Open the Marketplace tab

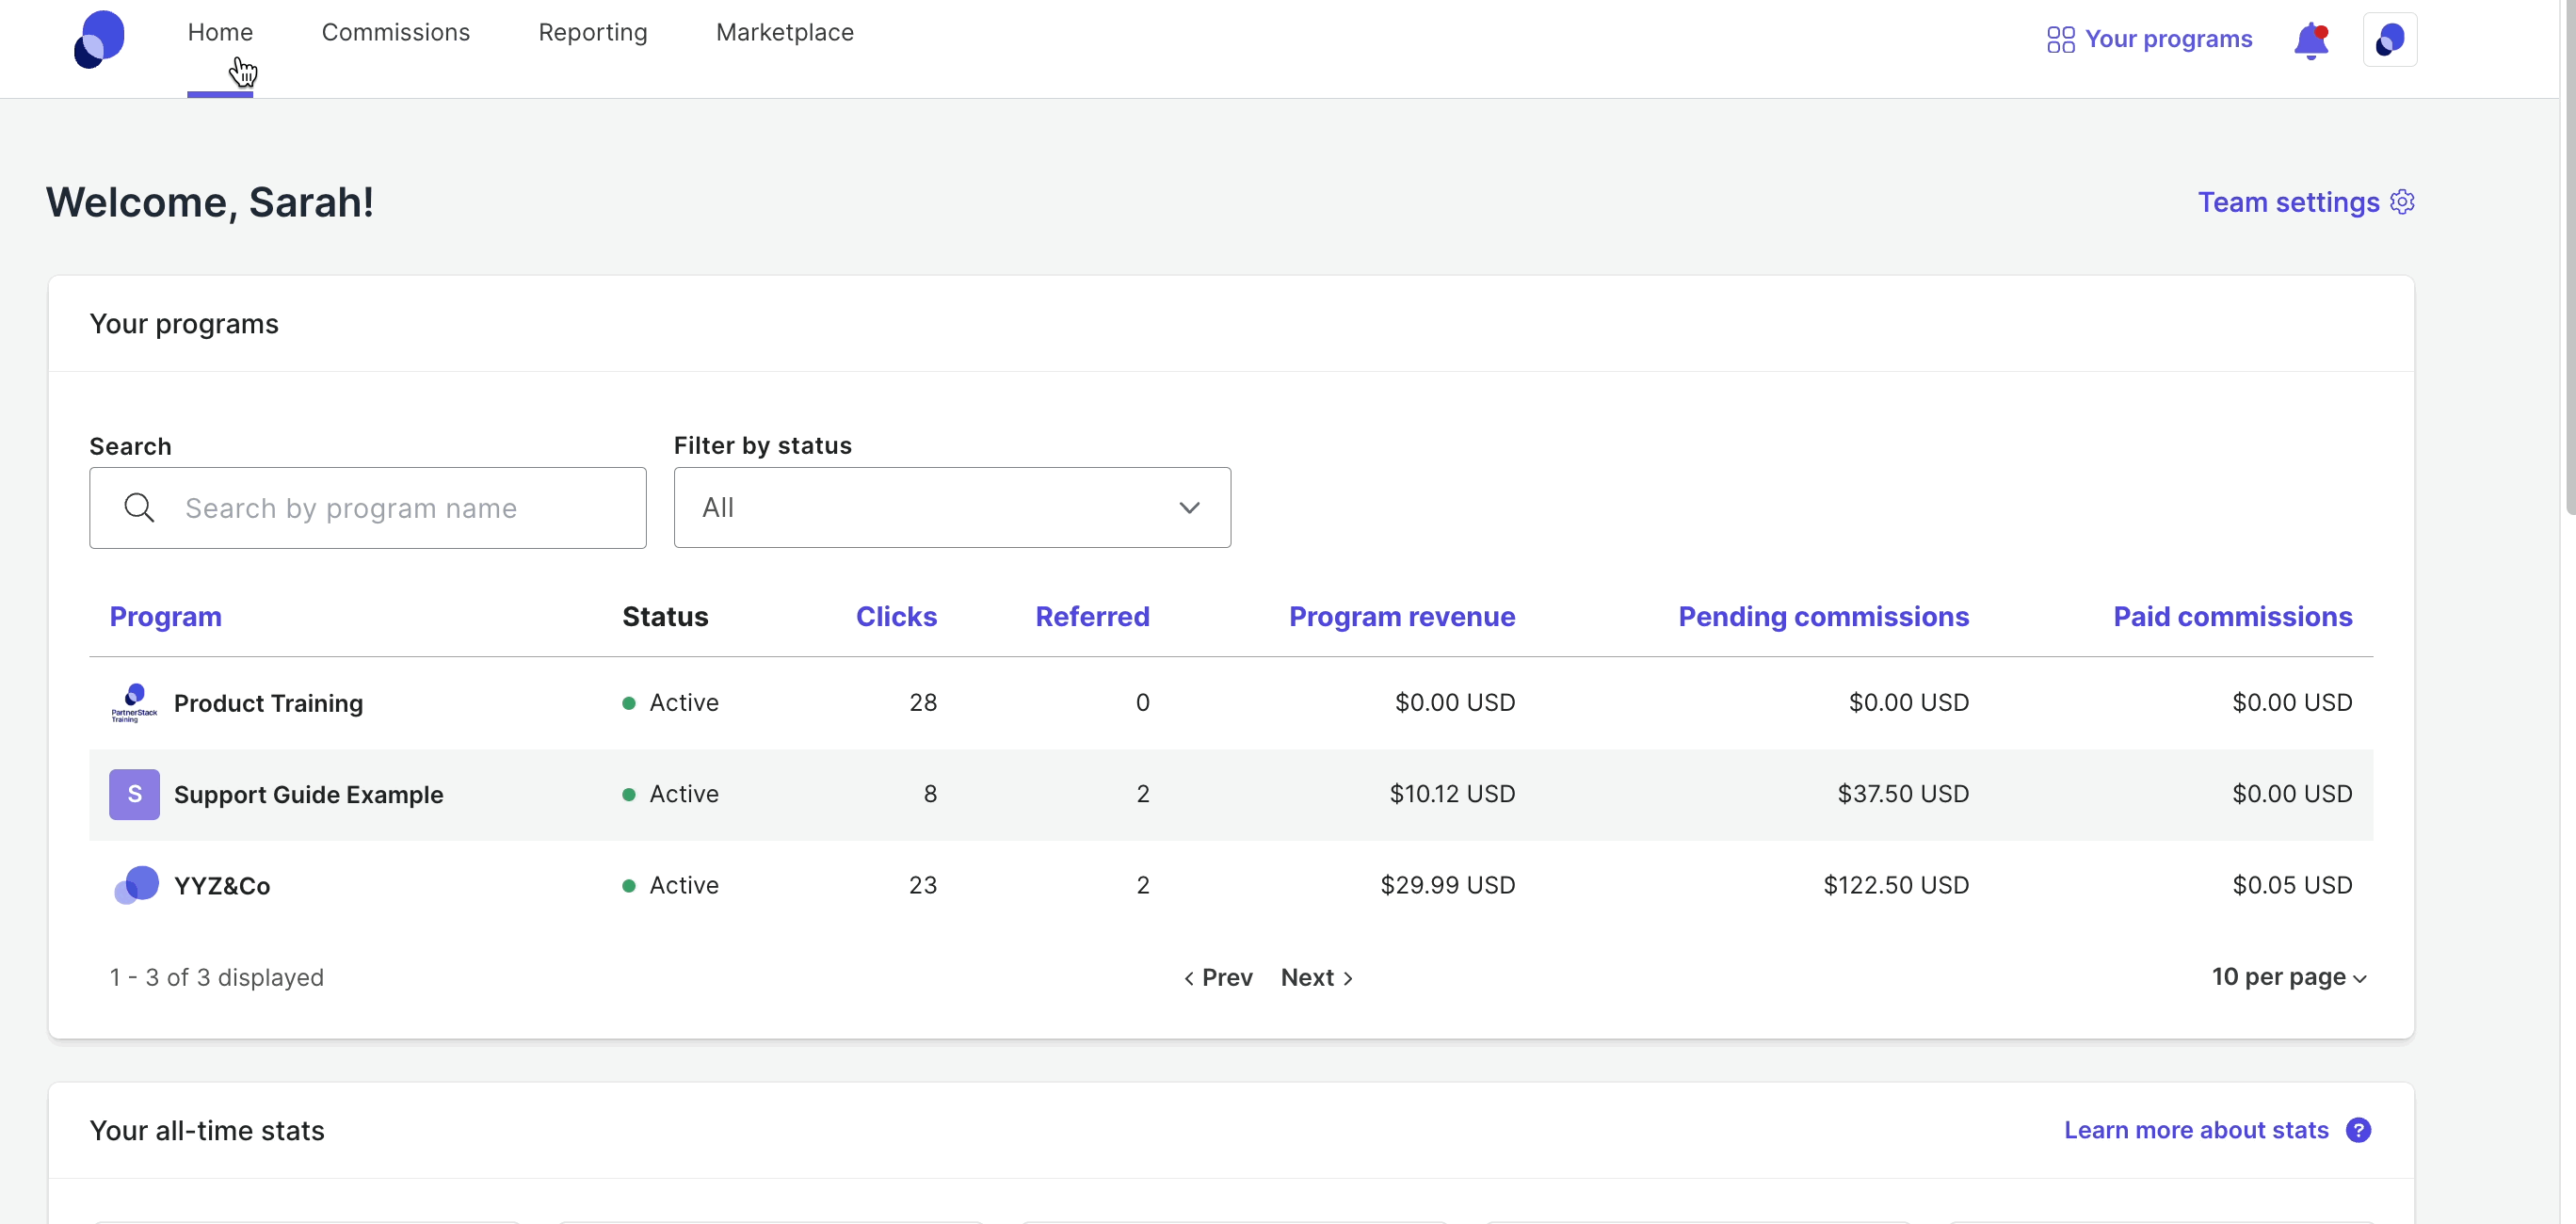pos(785,32)
